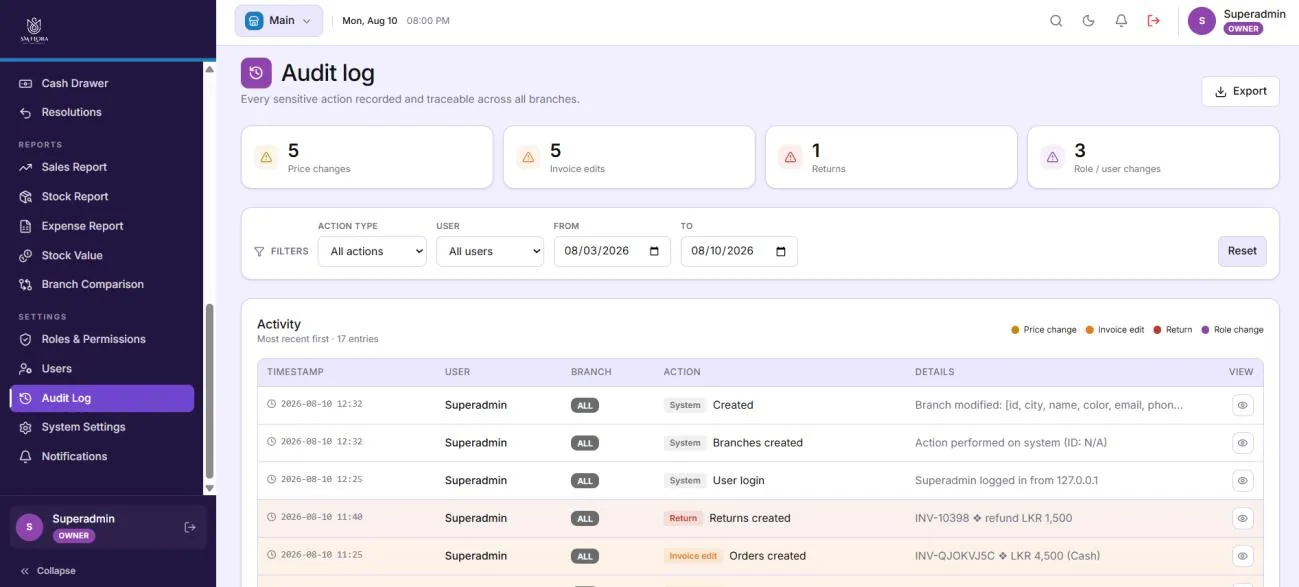Click the To date field
The width and height of the screenshot is (1299, 587).
coord(739,251)
